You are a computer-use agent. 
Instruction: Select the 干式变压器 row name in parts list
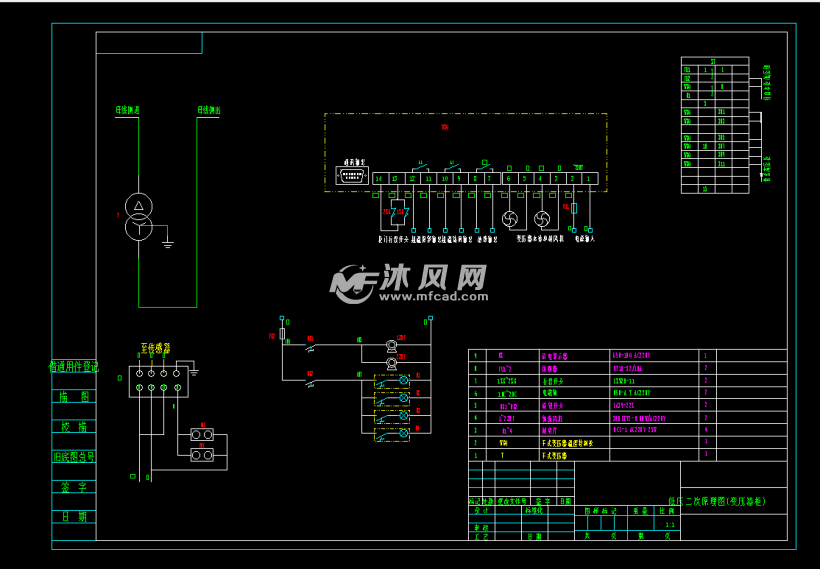pyautogui.click(x=554, y=456)
